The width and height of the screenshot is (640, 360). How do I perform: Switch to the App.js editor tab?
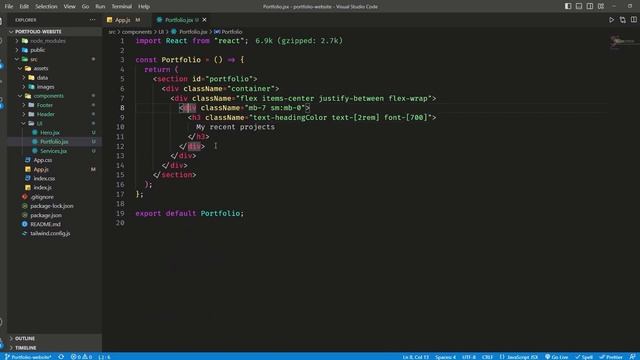126,20
